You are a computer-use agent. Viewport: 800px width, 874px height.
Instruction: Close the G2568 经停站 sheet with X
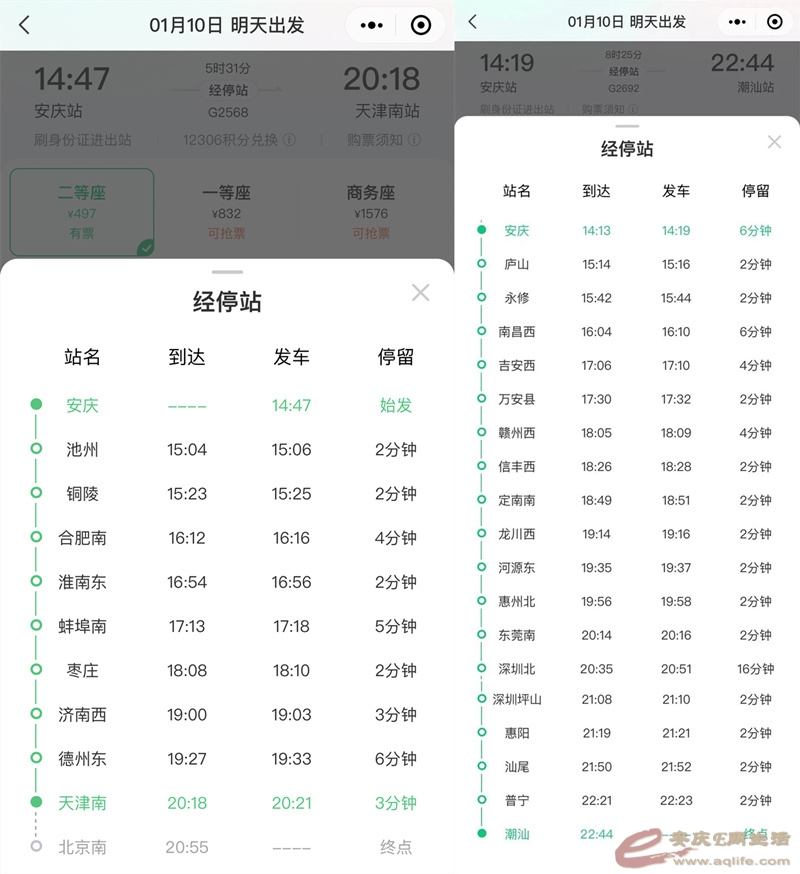click(421, 292)
